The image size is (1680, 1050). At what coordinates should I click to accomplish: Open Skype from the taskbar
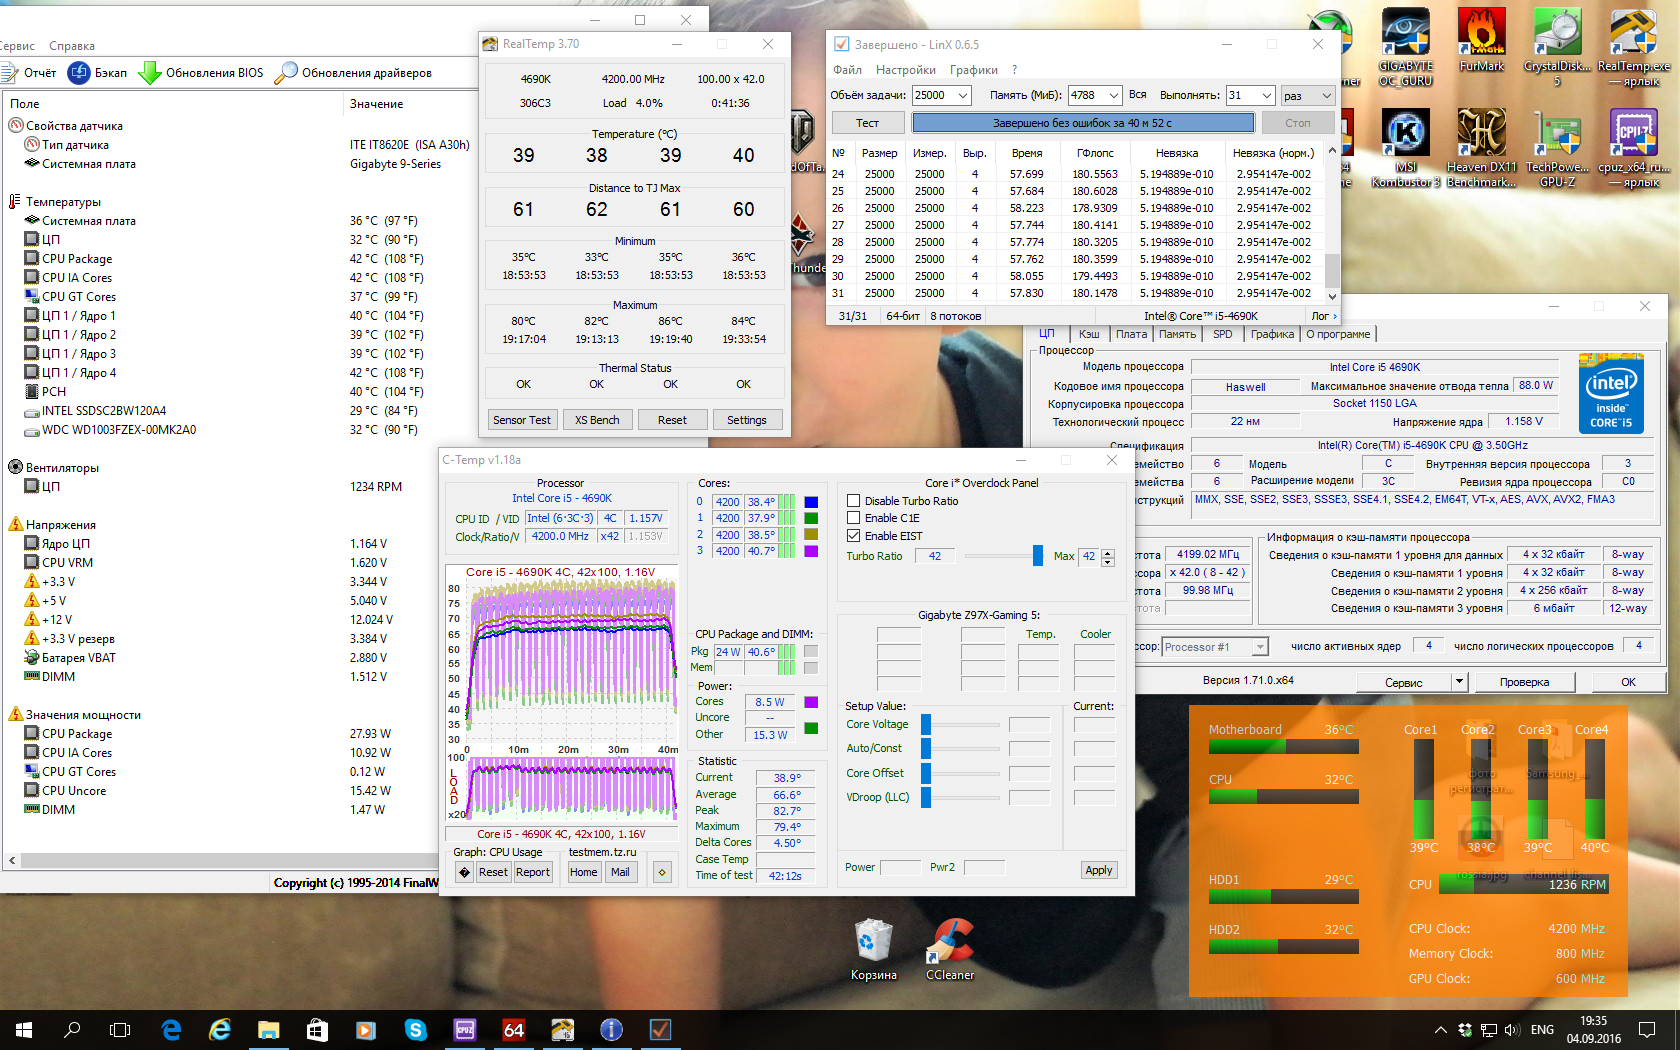pyautogui.click(x=415, y=1029)
